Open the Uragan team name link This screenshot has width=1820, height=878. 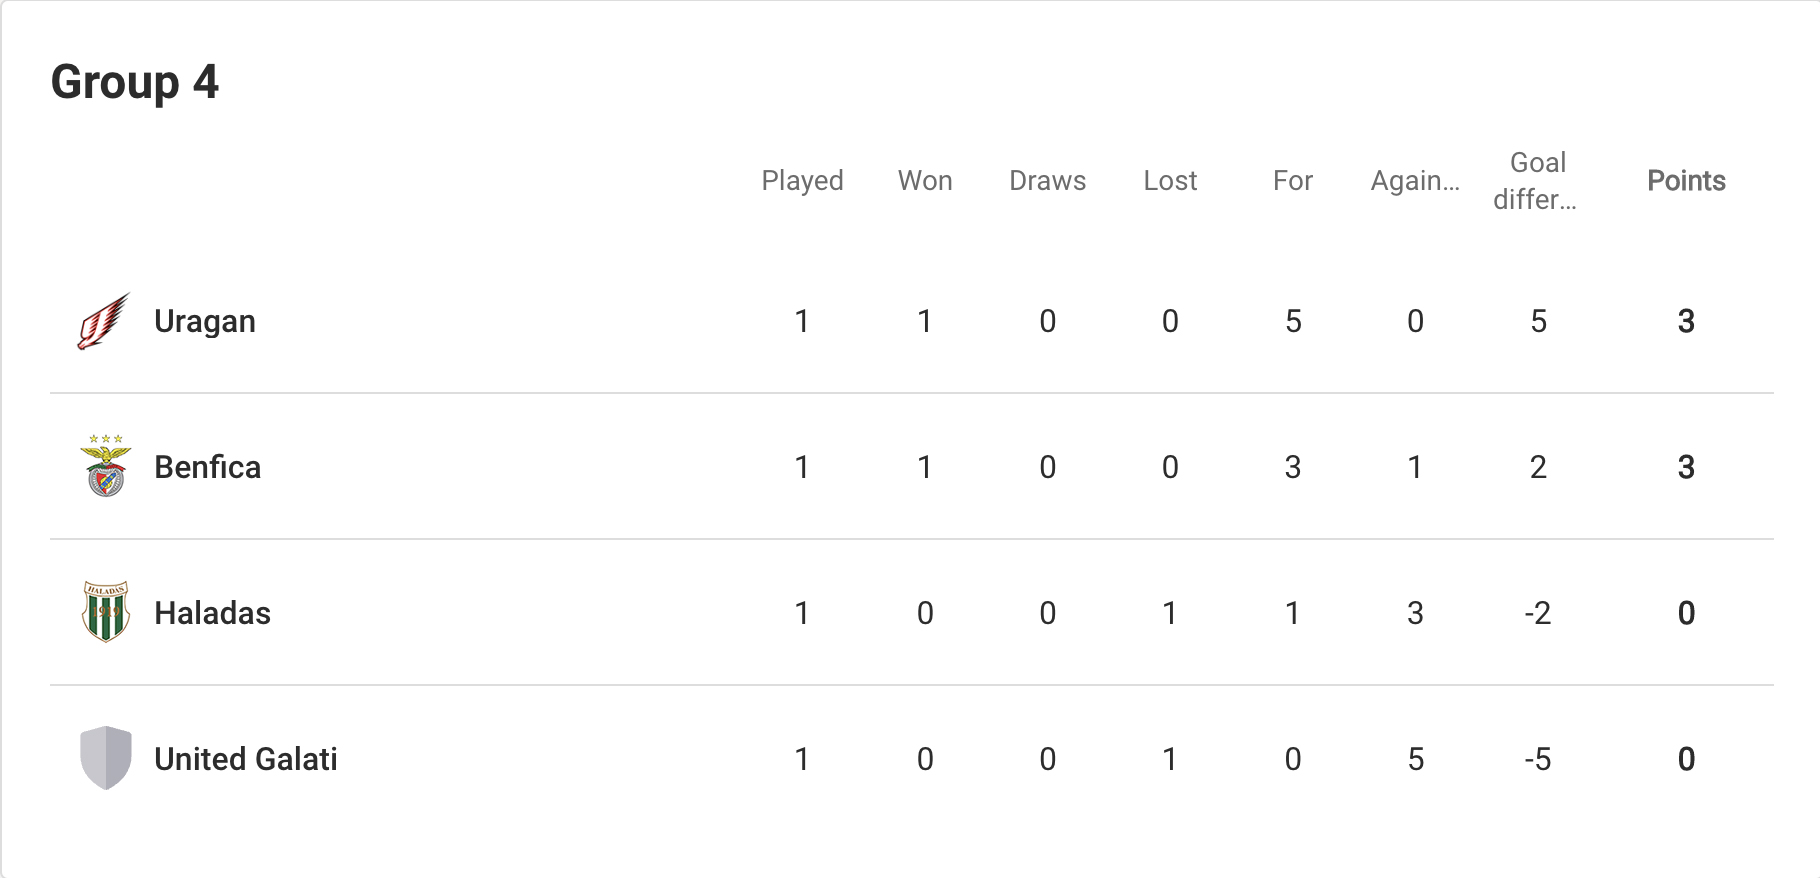click(x=205, y=321)
